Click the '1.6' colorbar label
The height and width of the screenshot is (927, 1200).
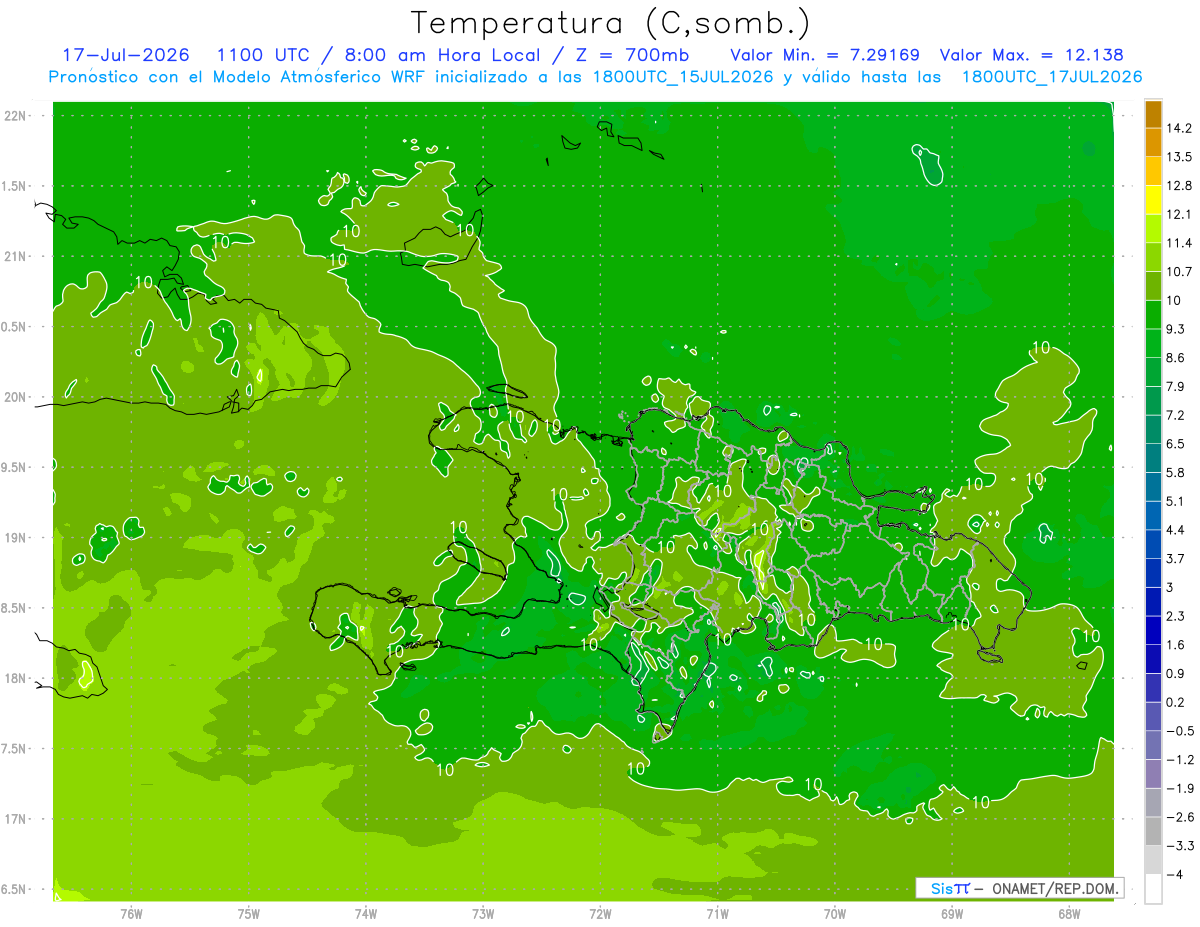click(x=1177, y=645)
